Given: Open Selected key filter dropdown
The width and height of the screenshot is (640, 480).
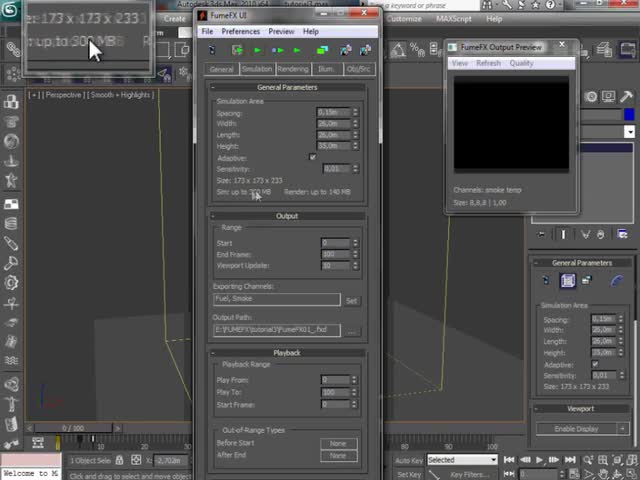Looking at the screenshot, I should (462, 460).
